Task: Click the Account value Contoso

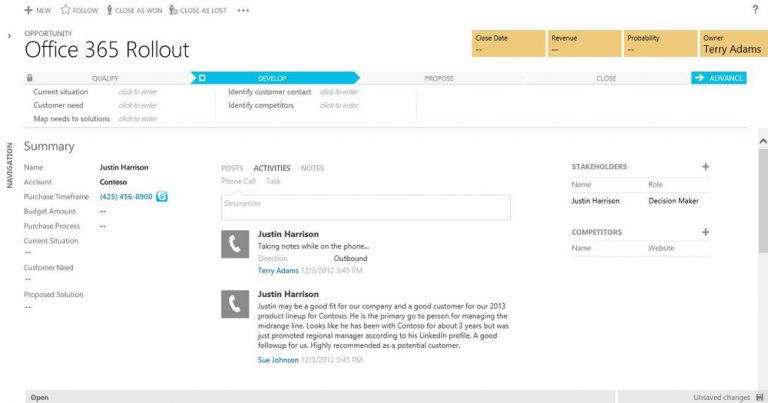Action: 113,182
